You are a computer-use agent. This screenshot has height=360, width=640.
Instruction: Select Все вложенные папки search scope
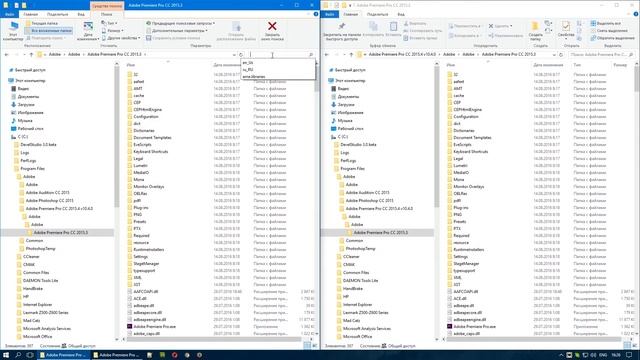click(49, 31)
